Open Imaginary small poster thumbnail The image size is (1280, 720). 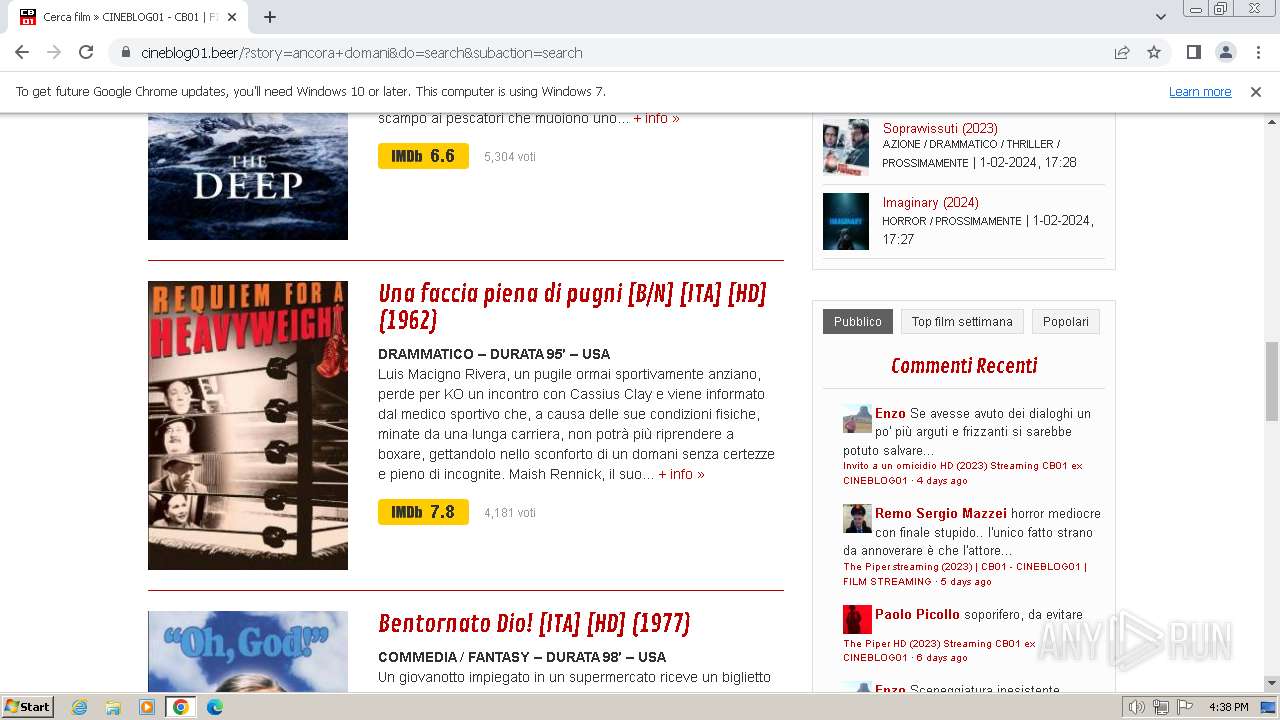[846, 221]
